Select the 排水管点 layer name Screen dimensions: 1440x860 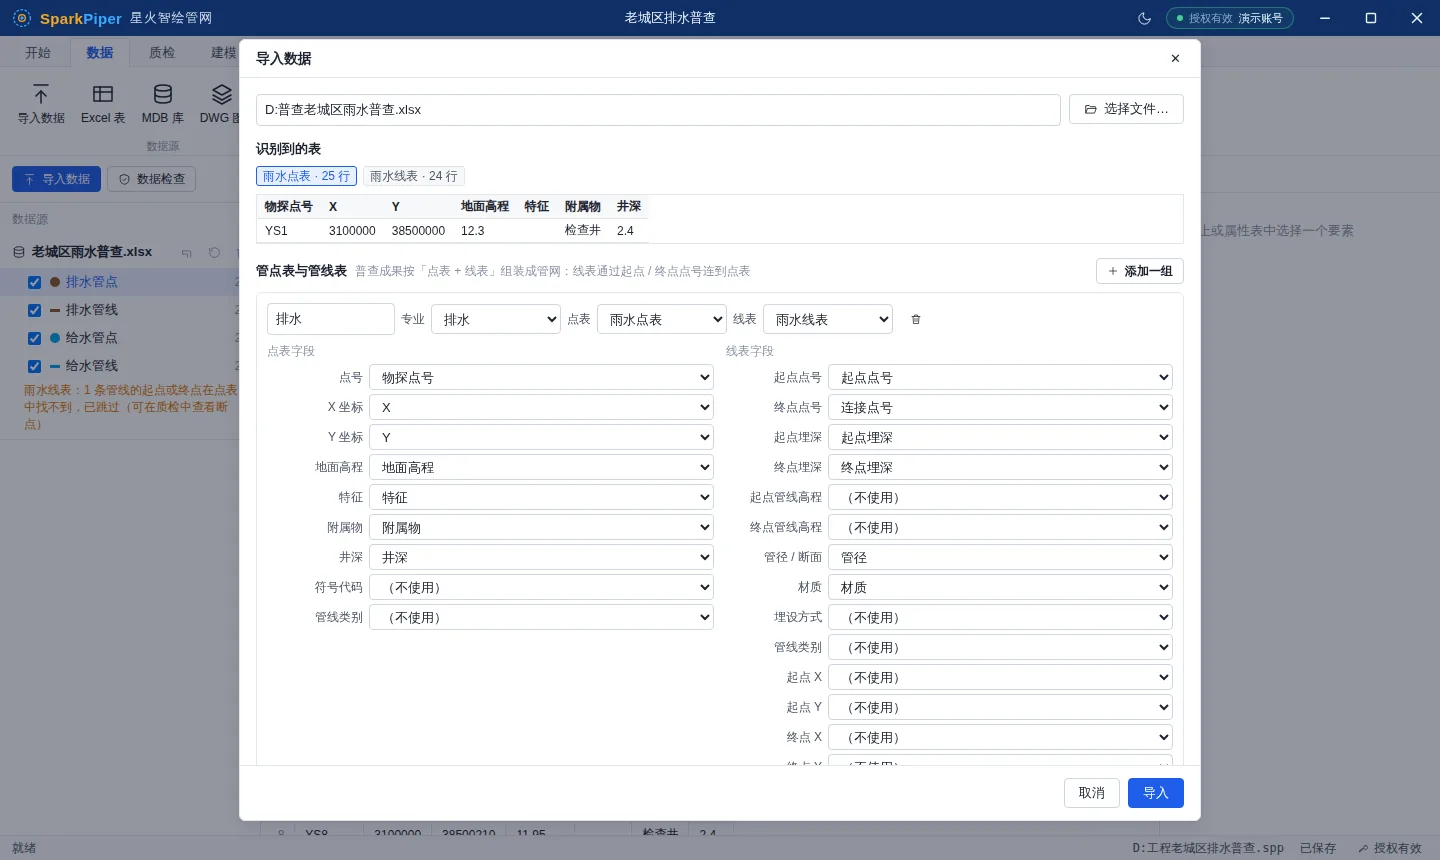92,282
